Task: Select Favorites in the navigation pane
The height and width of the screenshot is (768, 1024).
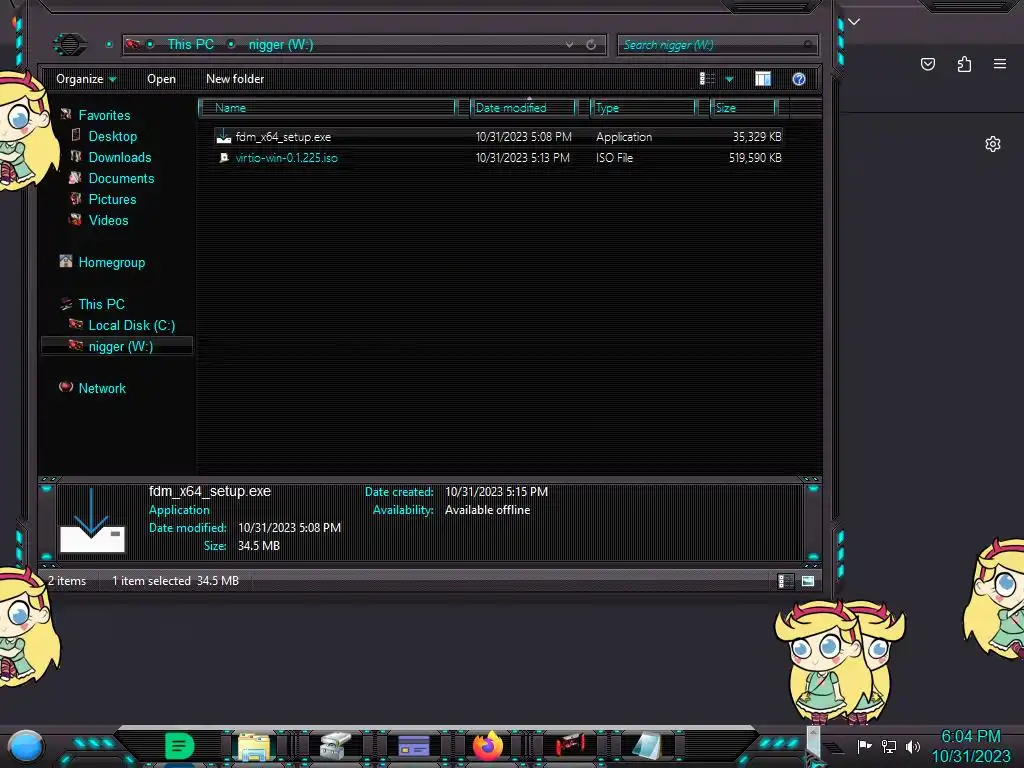Action: tap(104, 116)
